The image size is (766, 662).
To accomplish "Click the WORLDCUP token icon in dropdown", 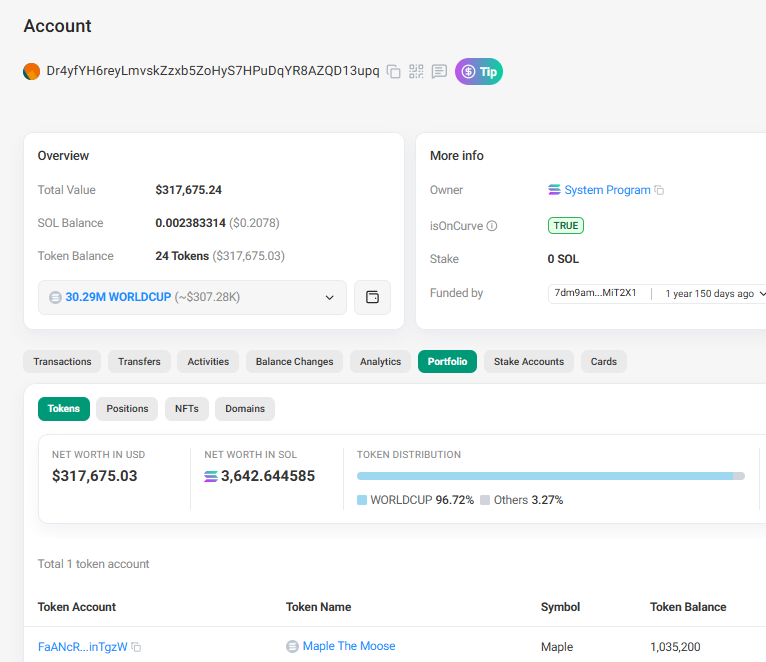I will [55, 297].
